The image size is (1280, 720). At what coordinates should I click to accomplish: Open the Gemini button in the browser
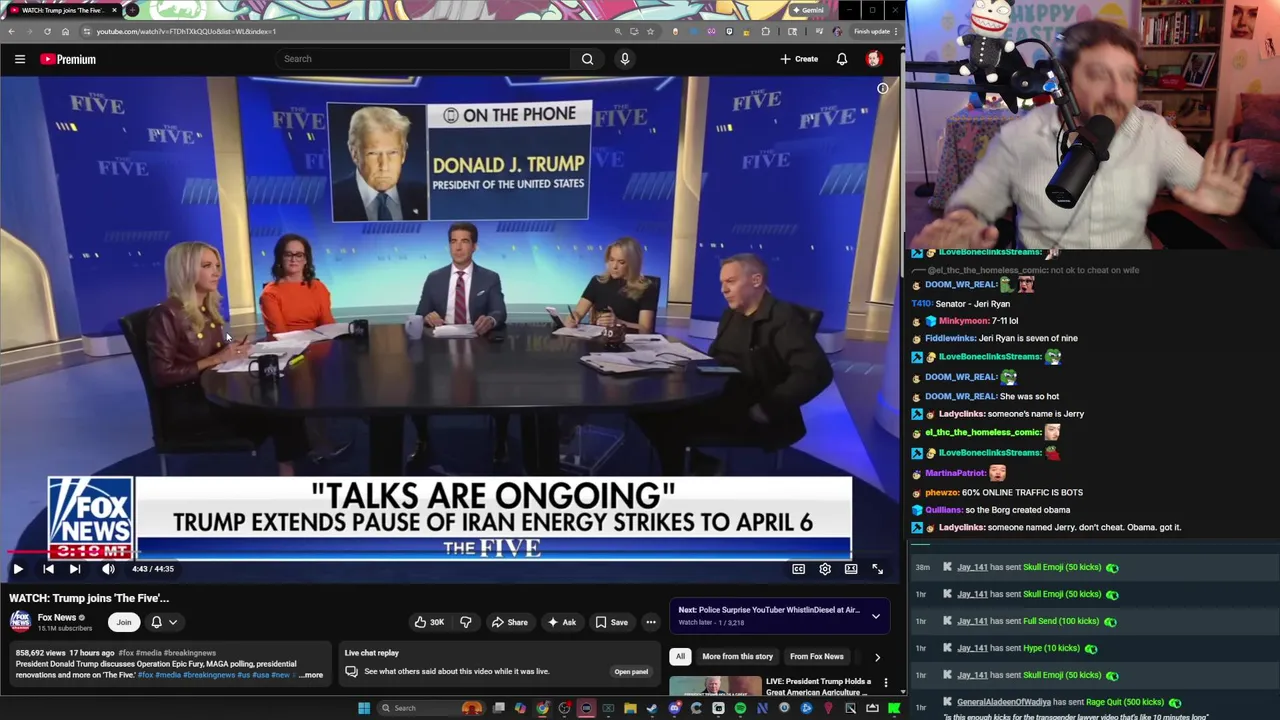[x=807, y=10]
